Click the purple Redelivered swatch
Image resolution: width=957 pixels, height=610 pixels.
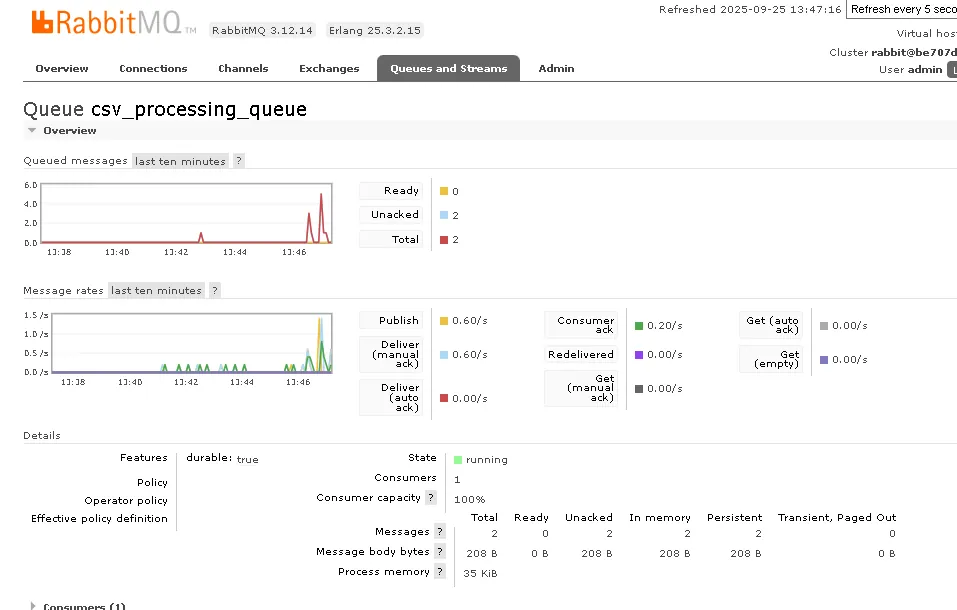639,355
